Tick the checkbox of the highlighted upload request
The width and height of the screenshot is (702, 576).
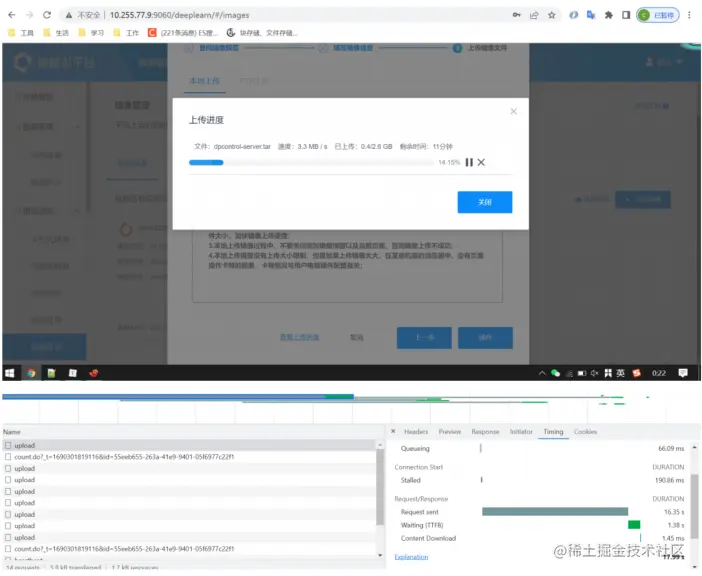coord(8,445)
